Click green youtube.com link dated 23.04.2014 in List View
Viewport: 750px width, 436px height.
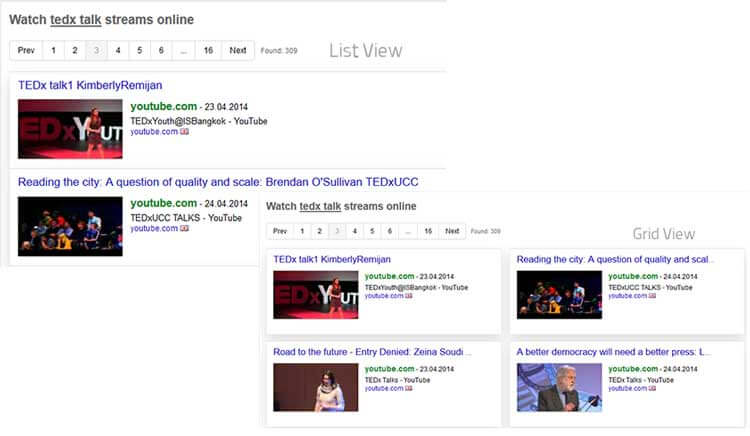pyautogui.click(x=164, y=106)
